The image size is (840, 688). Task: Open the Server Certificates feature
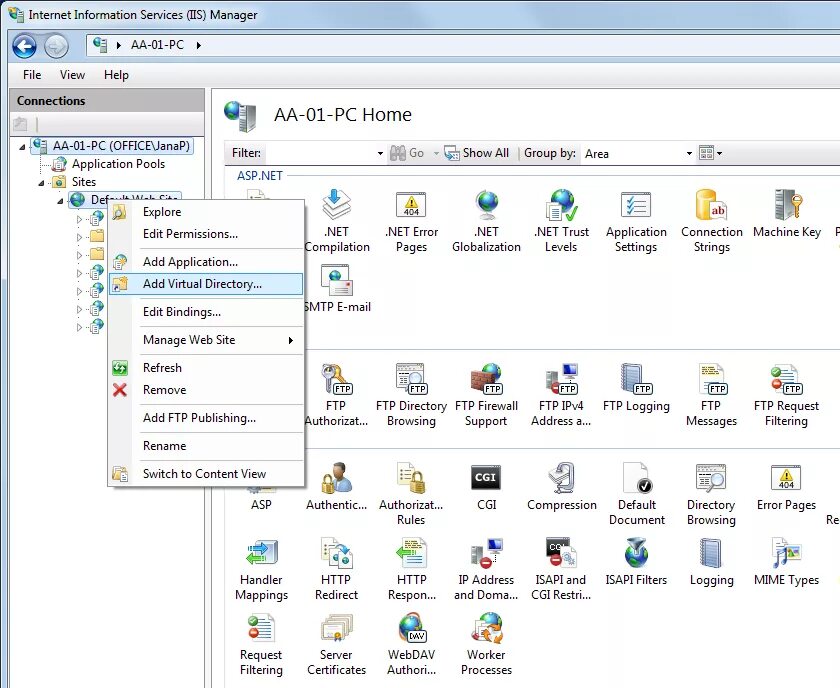(x=336, y=644)
